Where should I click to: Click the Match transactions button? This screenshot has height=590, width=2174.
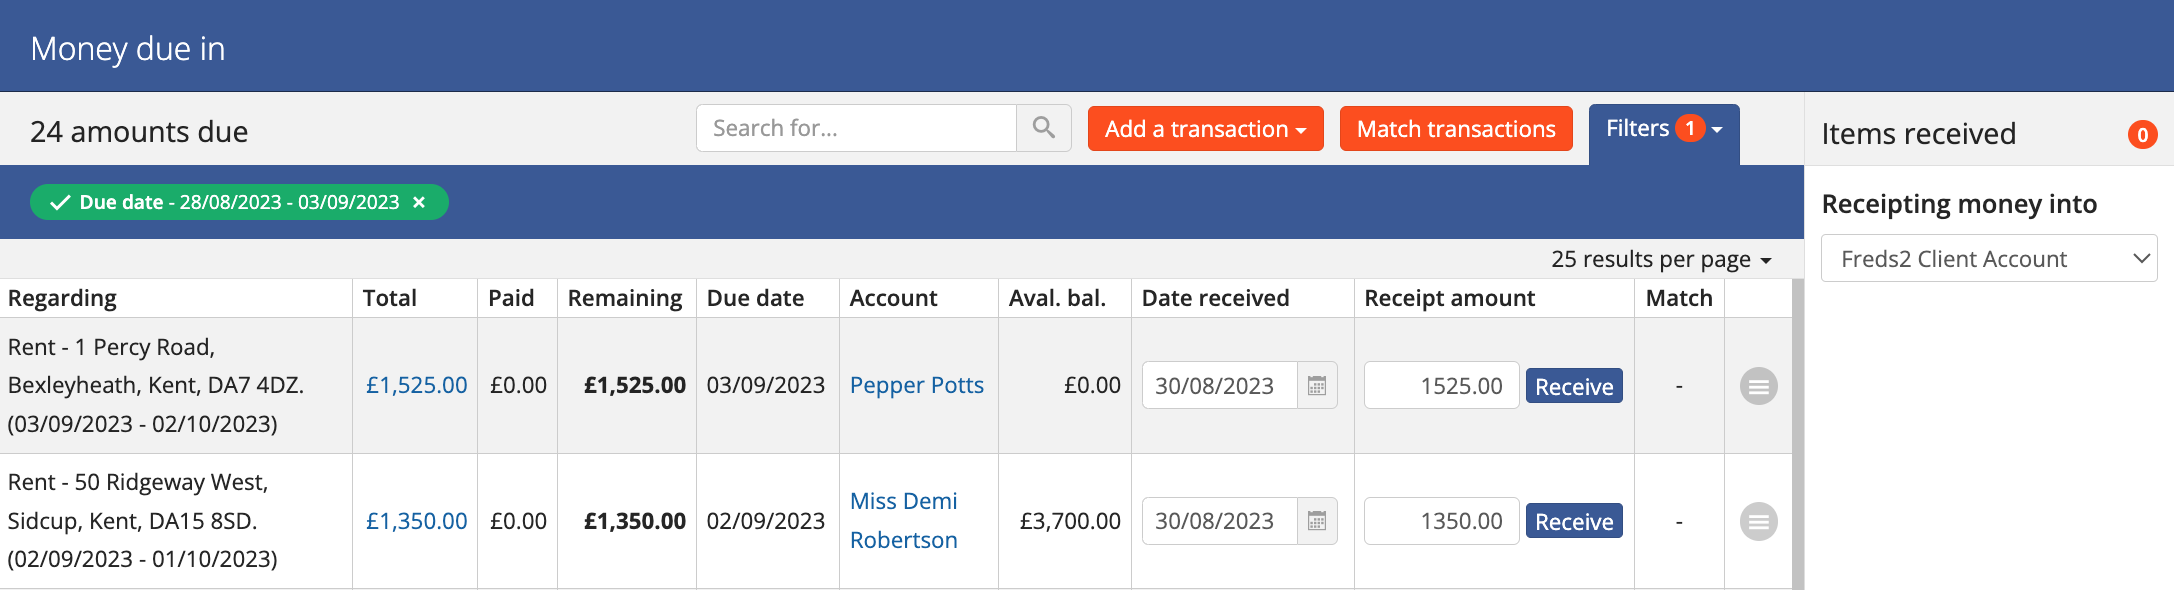pyautogui.click(x=1455, y=129)
